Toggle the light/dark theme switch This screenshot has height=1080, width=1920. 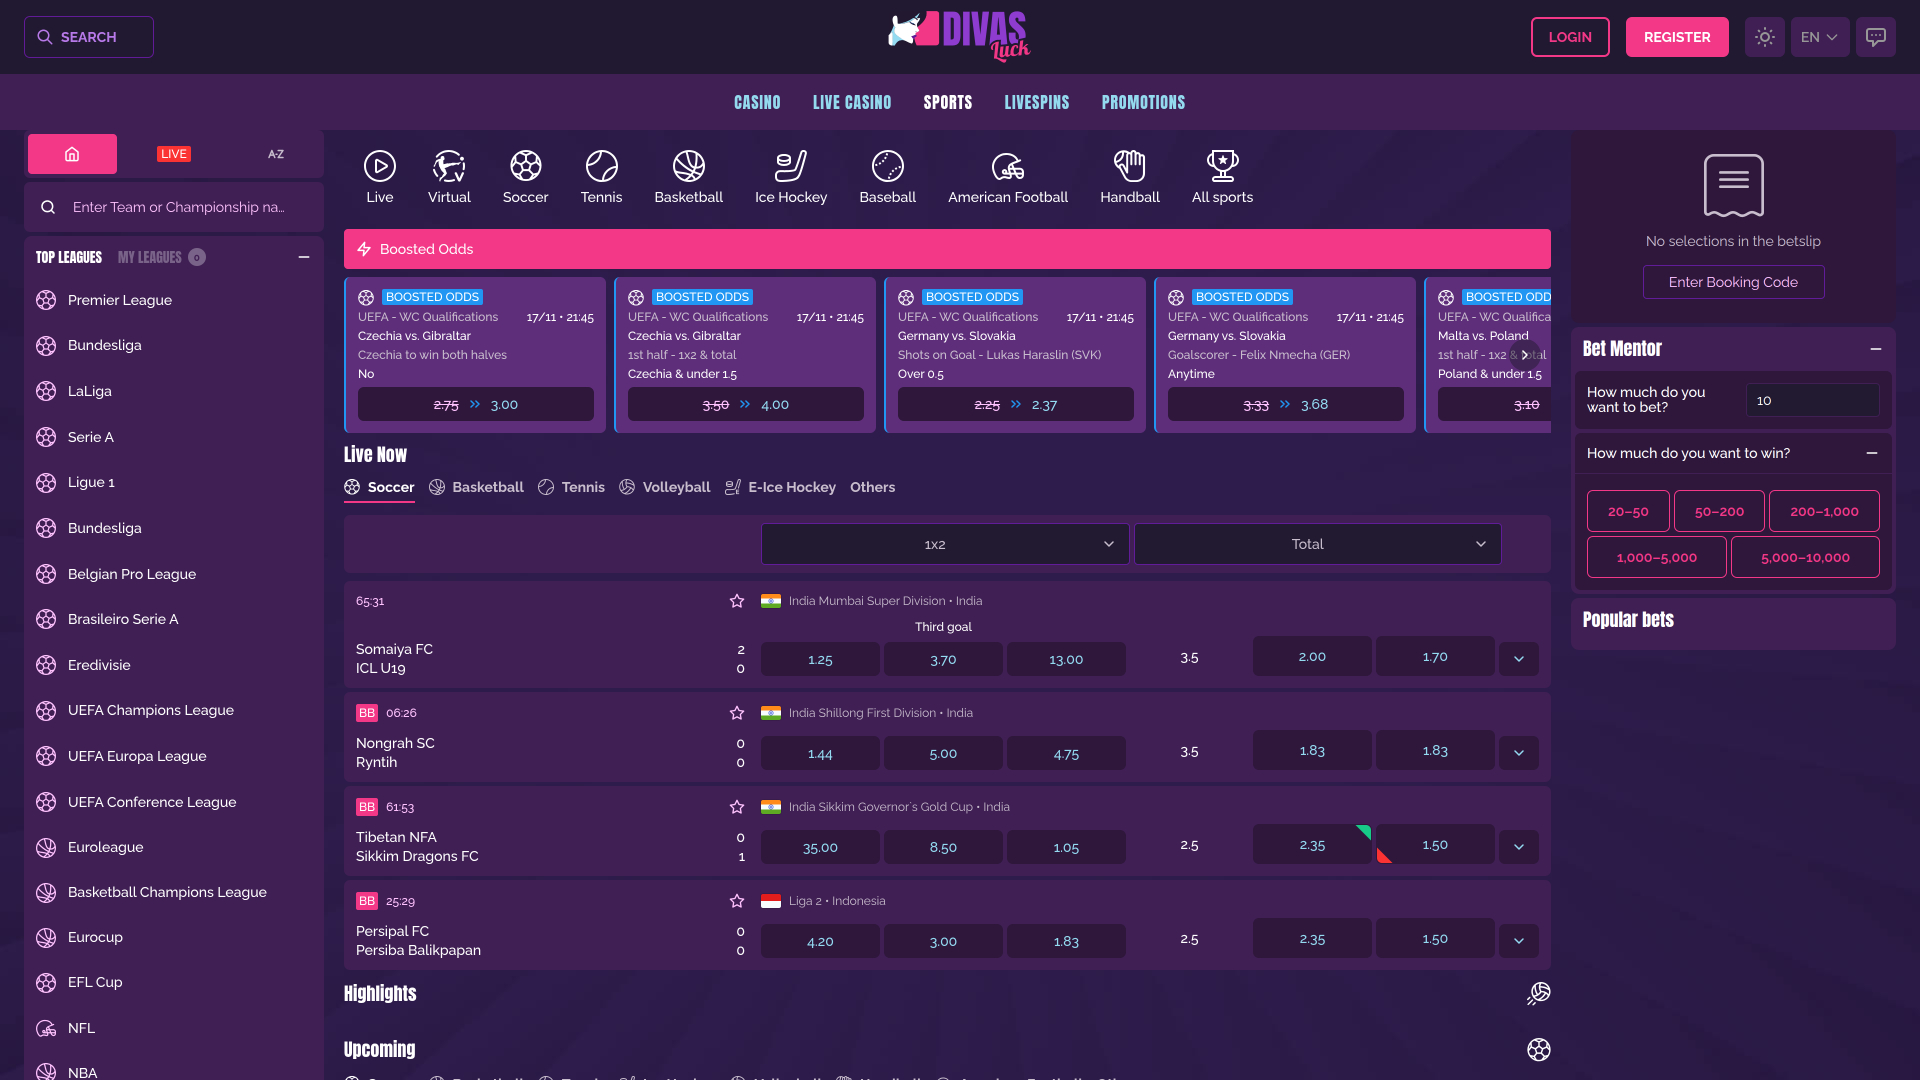click(x=1764, y=36)
